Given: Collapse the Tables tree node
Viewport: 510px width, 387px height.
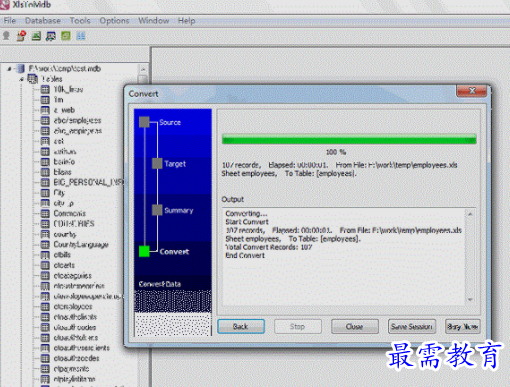Looking at the screenshot, I should (x=21, y=79).
